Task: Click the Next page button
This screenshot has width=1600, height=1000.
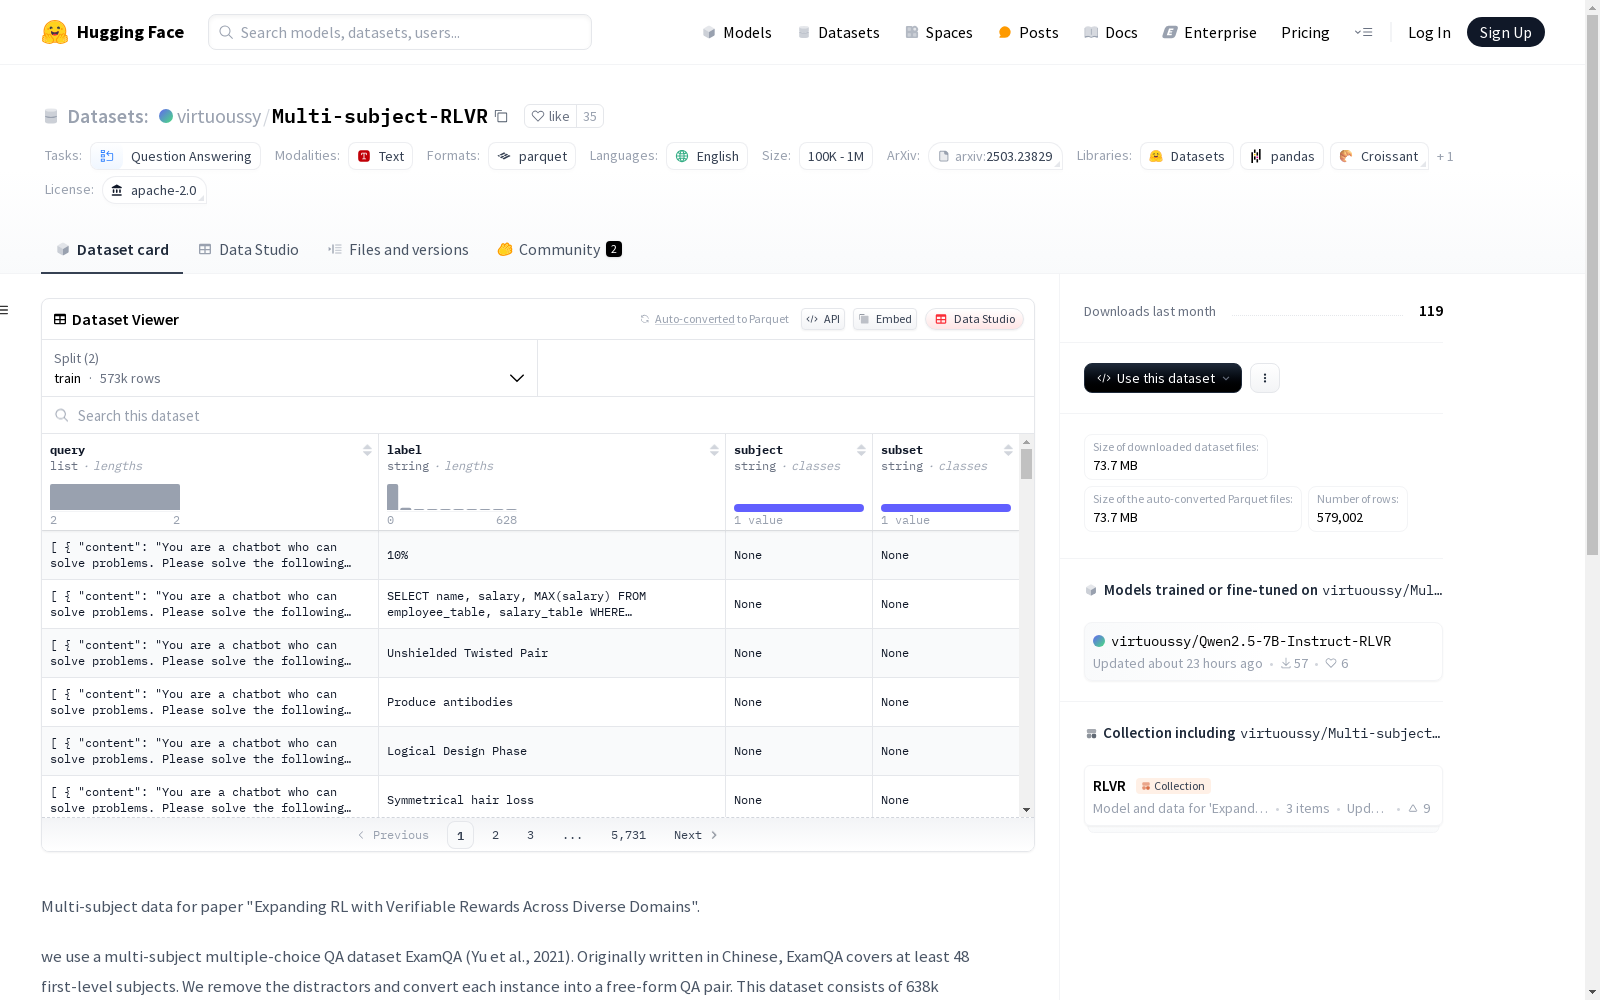Action: point(696,835)
